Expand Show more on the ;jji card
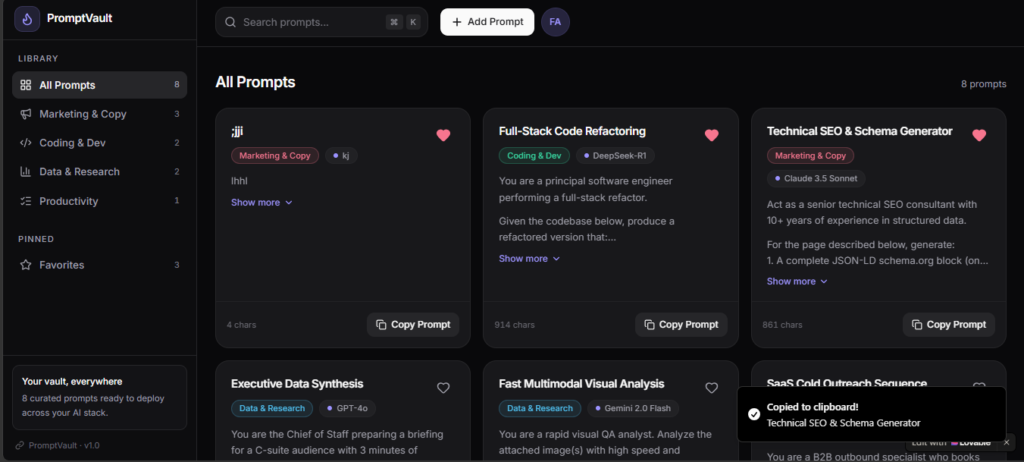Screen dimensions: 1024x462 click(262, 203)
